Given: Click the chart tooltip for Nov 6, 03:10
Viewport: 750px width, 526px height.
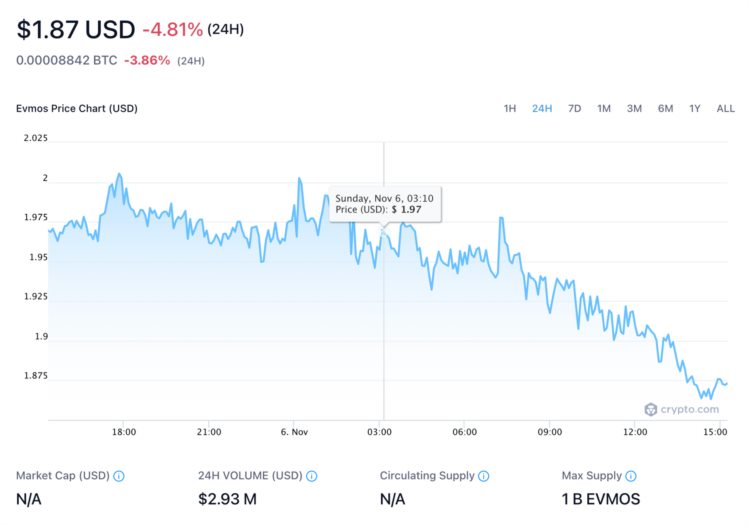Looking at the screenshot, I should (x=387, y=204).
